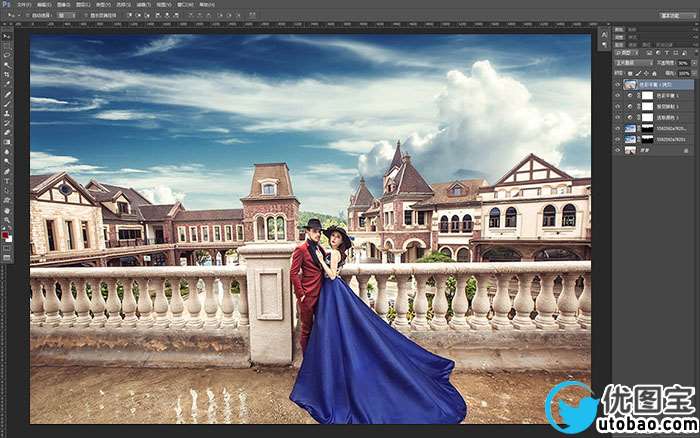Select the Eyedropper tool

(x=6, y=83)
